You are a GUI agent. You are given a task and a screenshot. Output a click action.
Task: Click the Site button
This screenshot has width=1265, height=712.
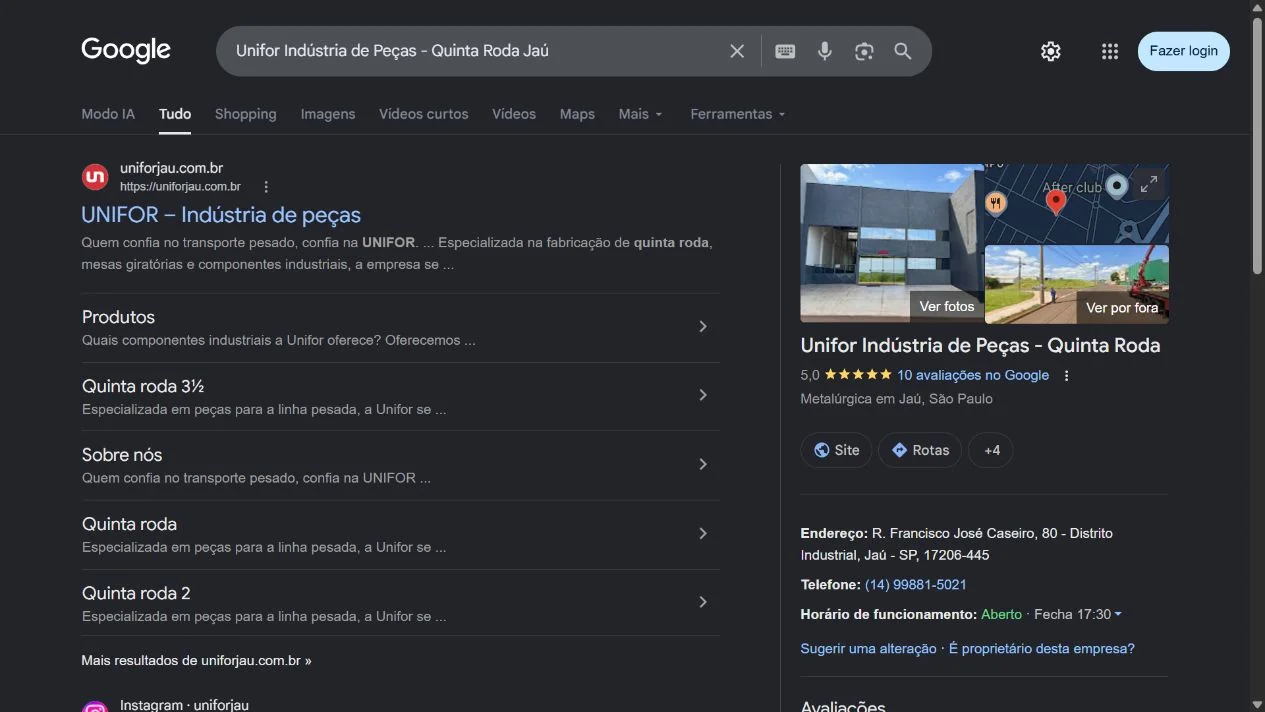836,450
